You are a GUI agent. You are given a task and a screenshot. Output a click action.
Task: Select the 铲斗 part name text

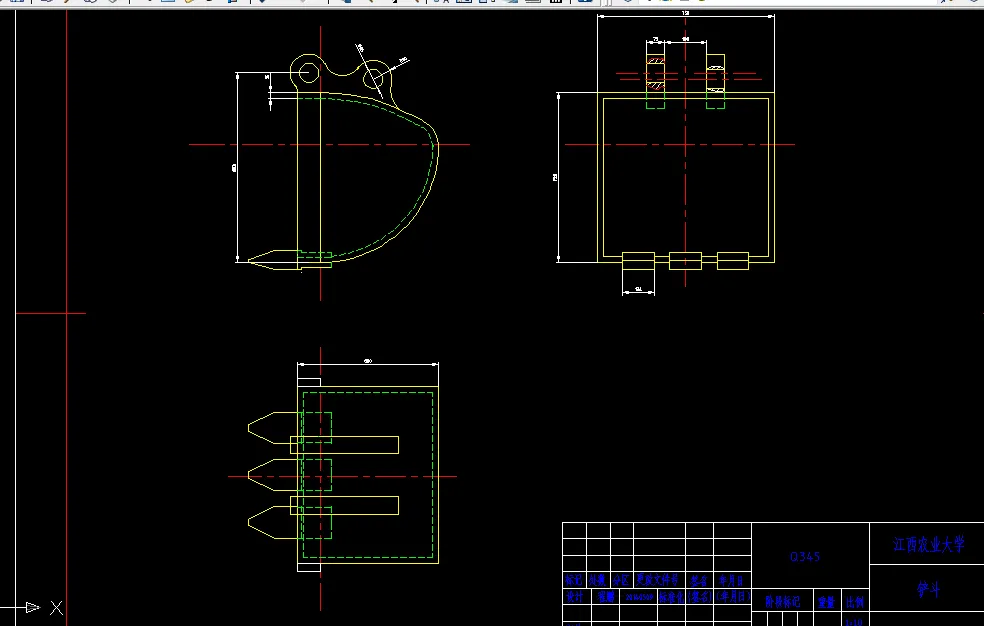(x=928, y=590)
